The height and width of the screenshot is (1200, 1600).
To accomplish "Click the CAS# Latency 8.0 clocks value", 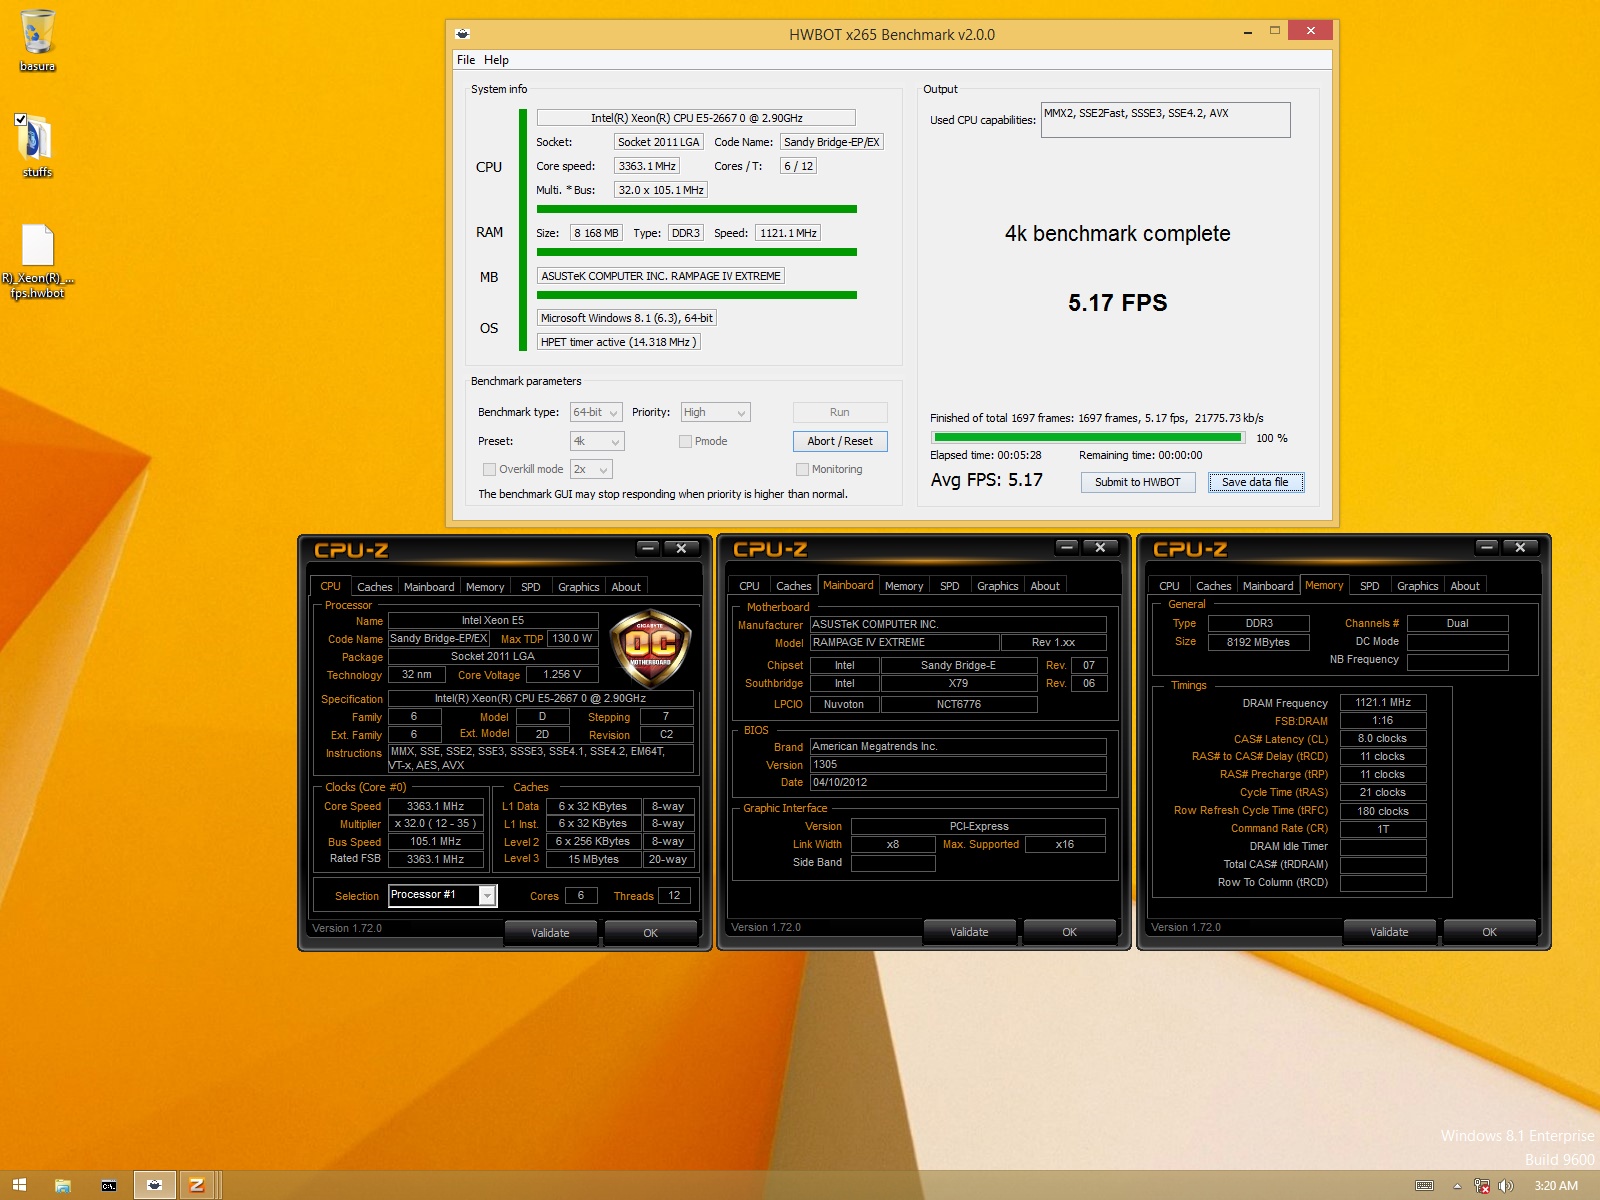I will [x=1383, y=739].
